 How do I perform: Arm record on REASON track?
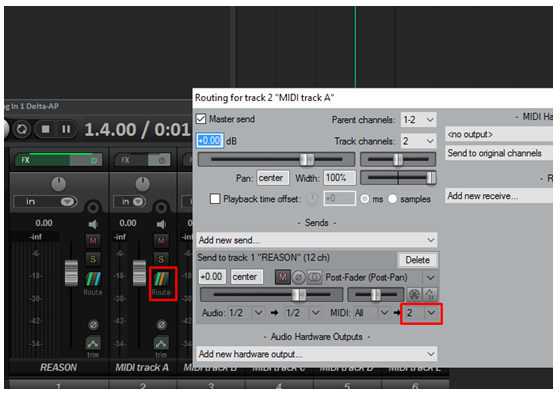(93, 208)
